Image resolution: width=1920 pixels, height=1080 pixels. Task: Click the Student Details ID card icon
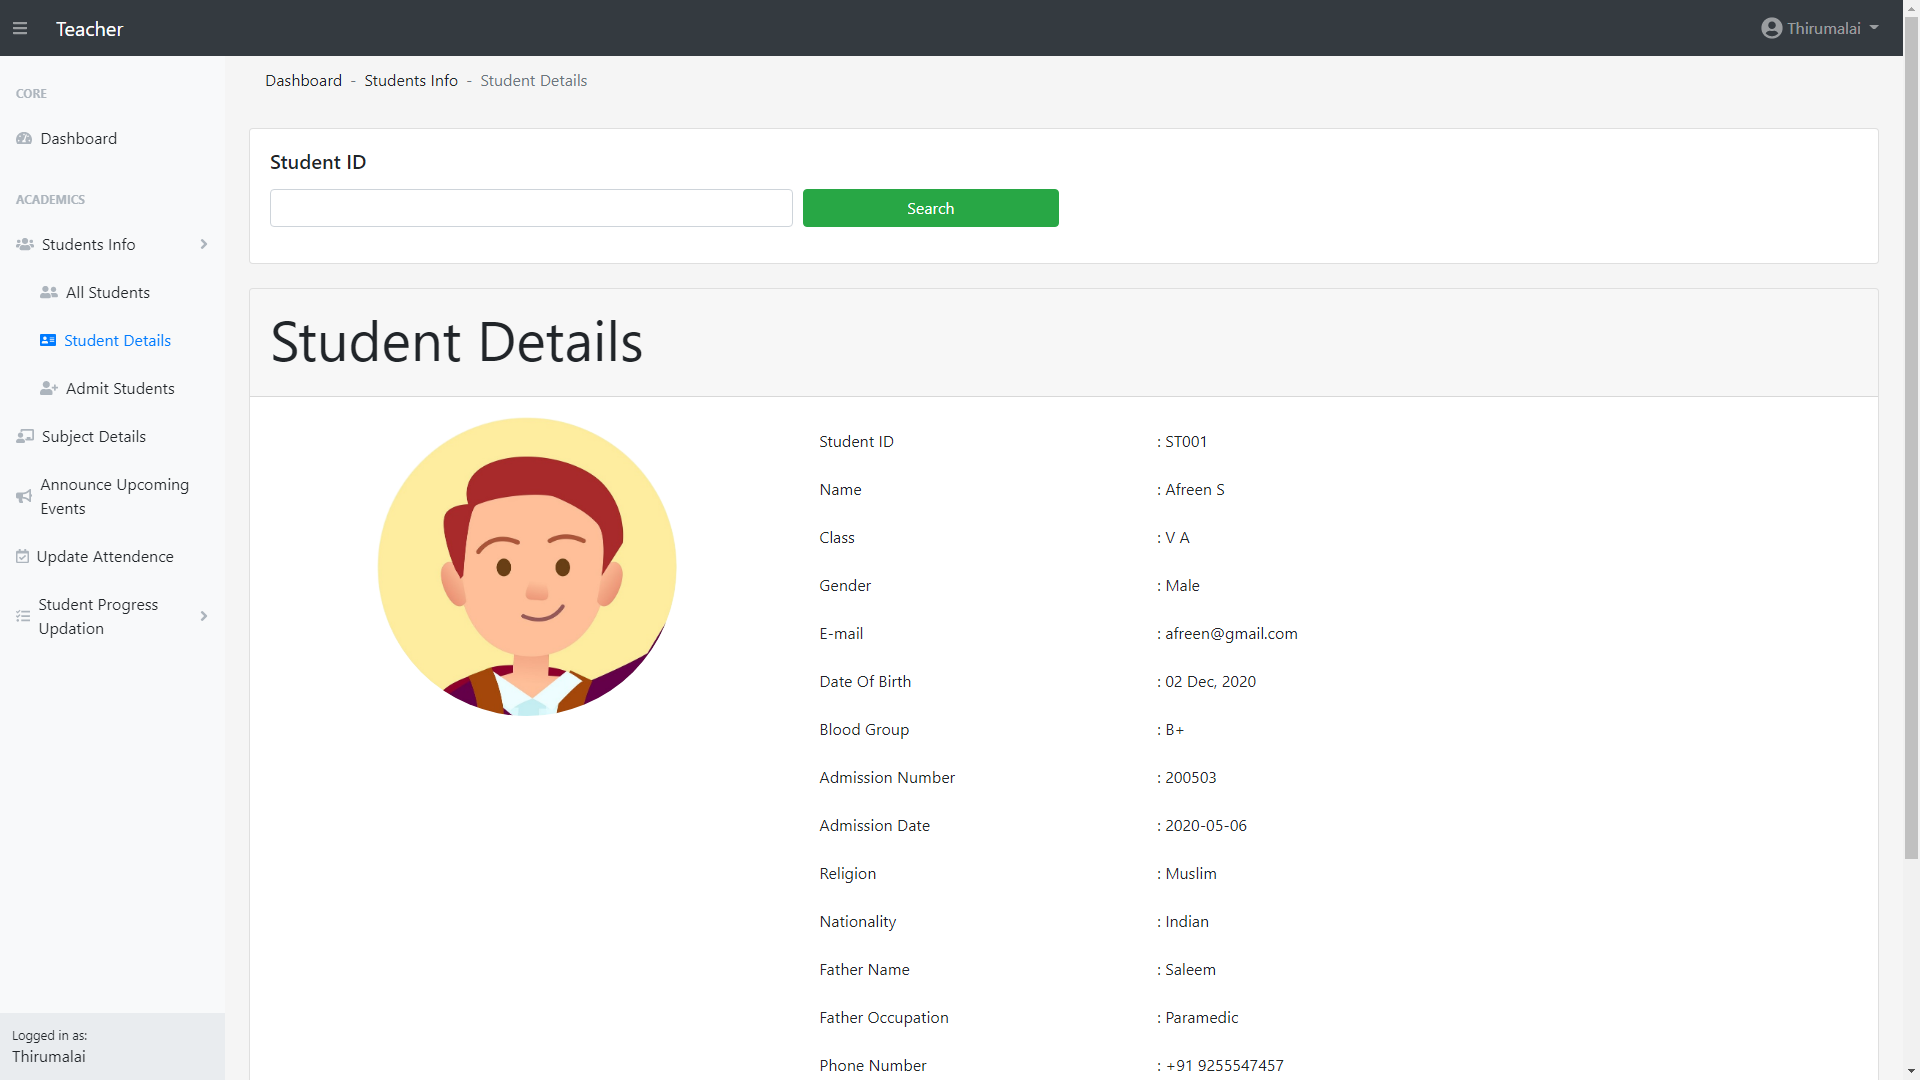pyautogui.click(x=48, y=341)
